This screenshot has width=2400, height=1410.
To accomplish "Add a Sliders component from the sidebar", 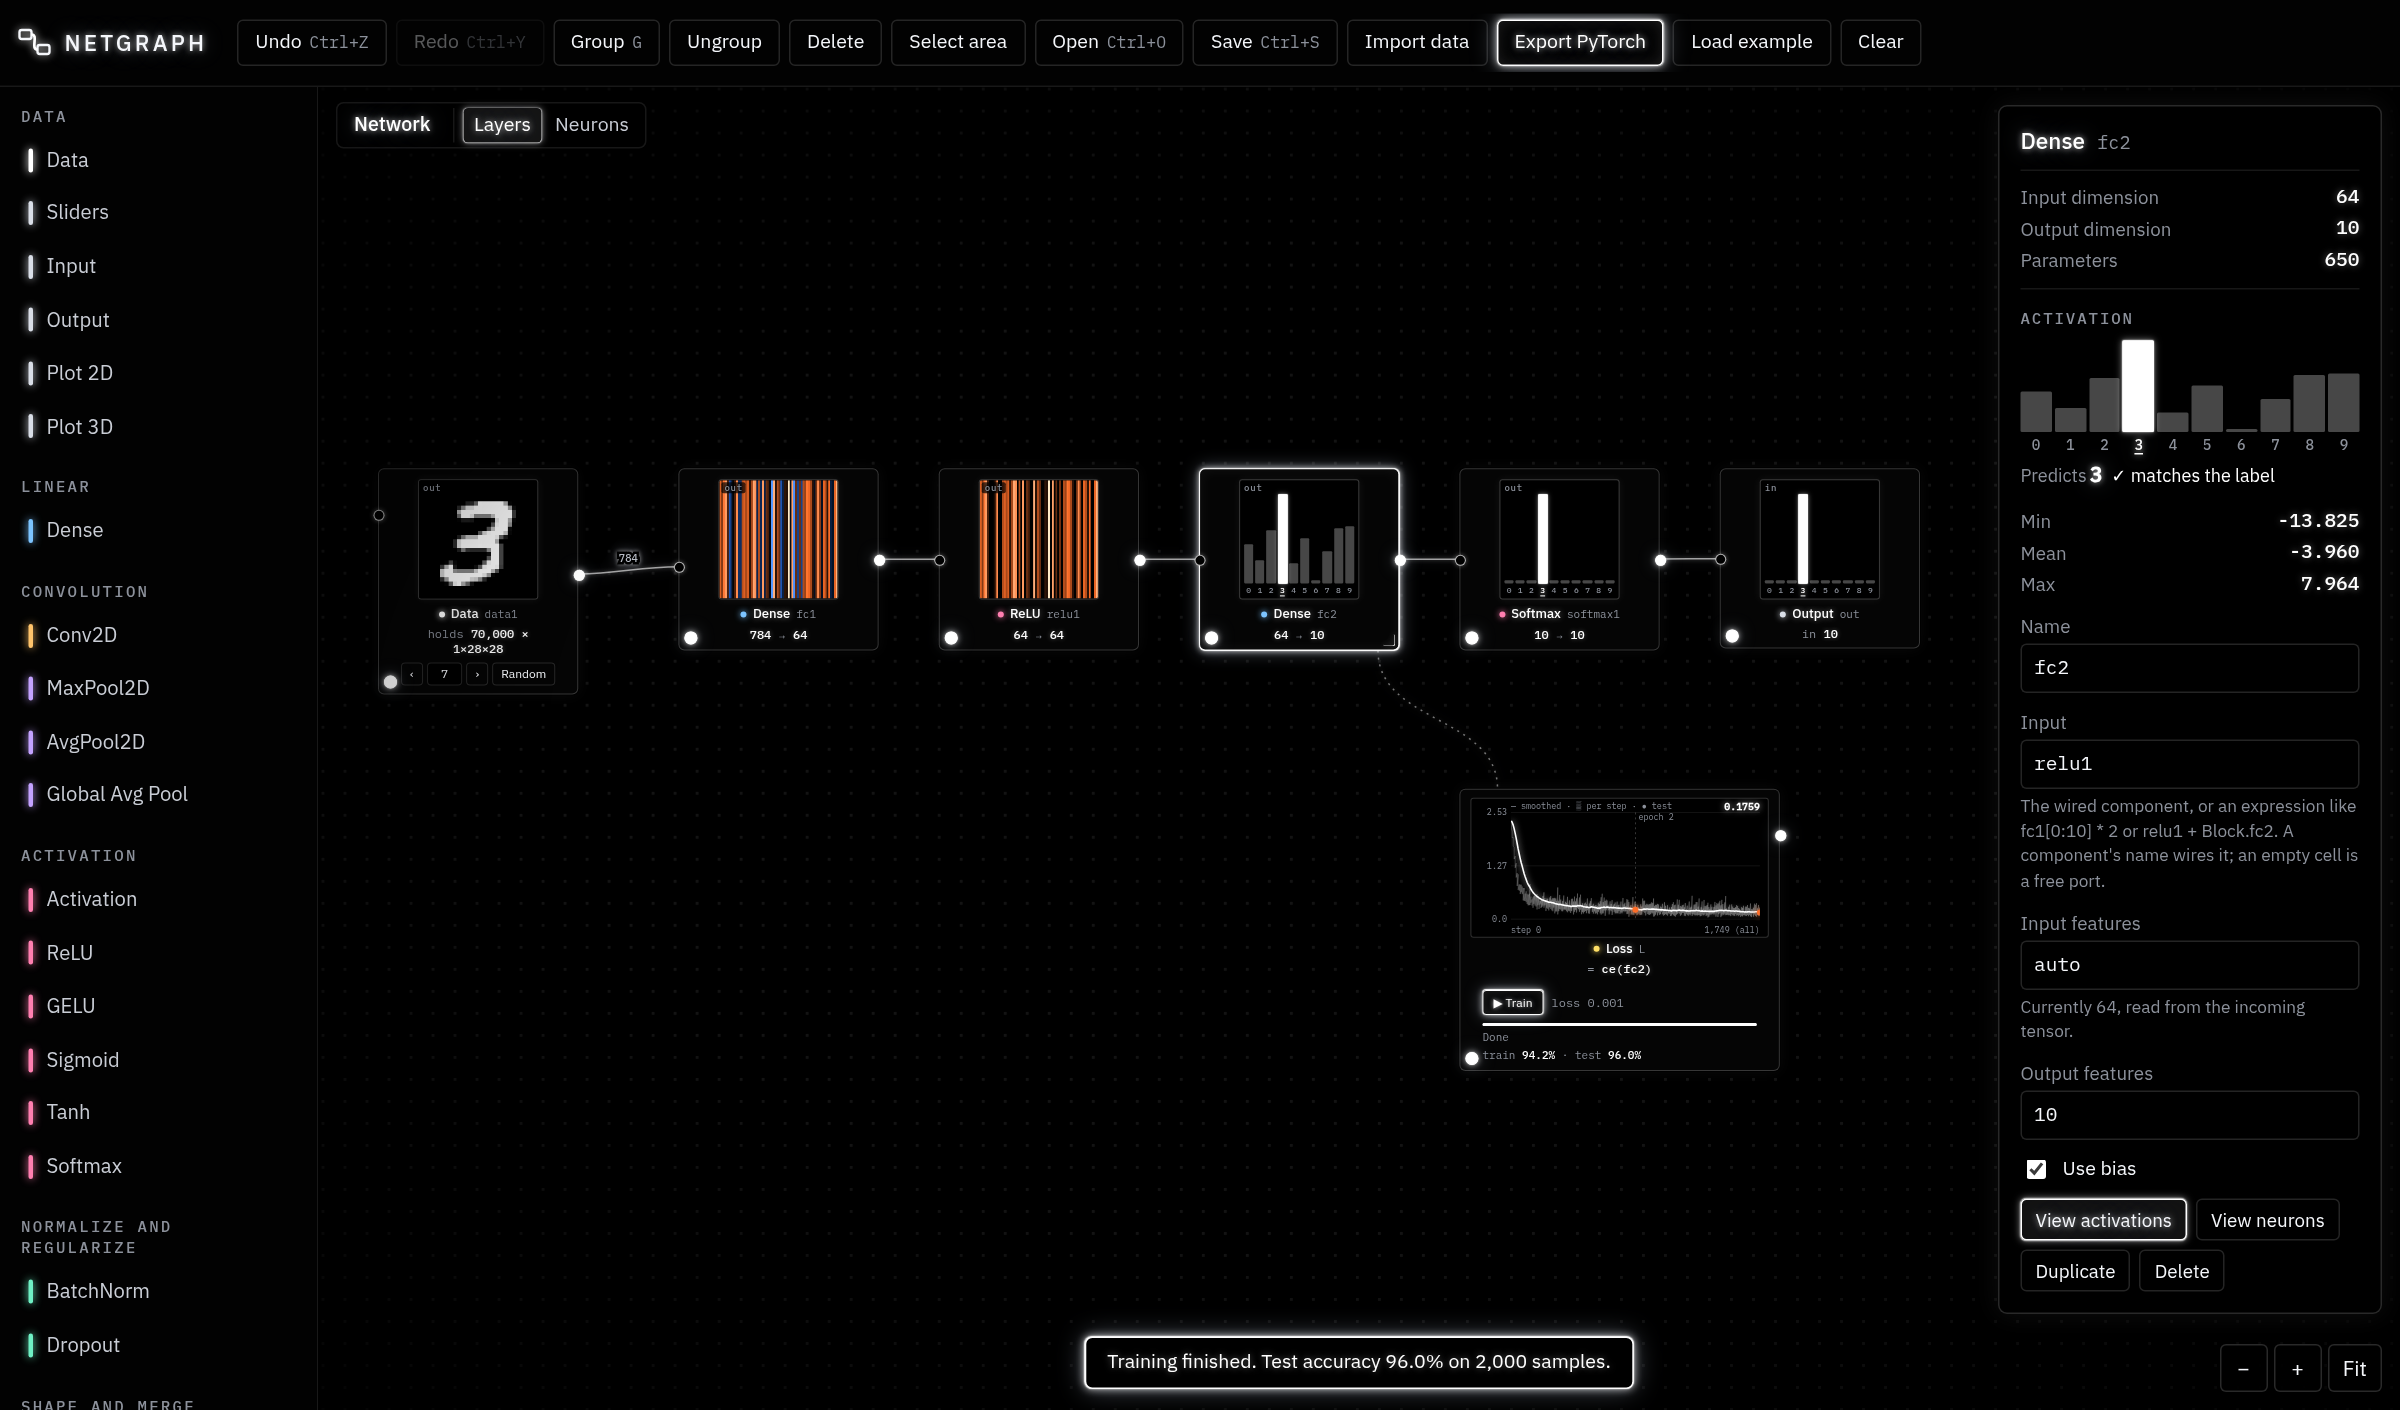I will 77,212.
